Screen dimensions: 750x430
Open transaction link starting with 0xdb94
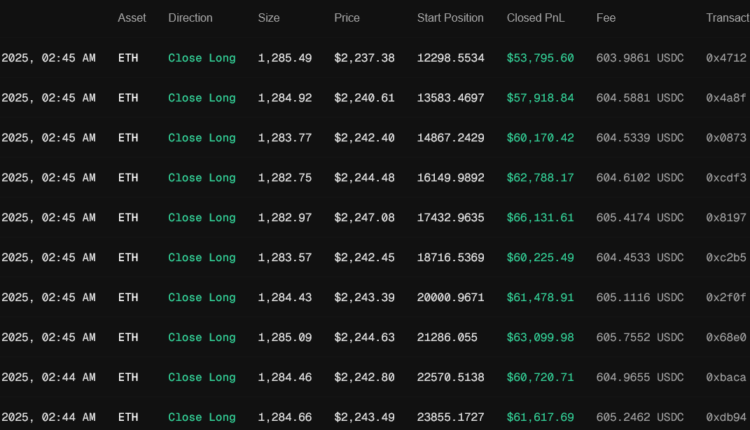point(726,418)
